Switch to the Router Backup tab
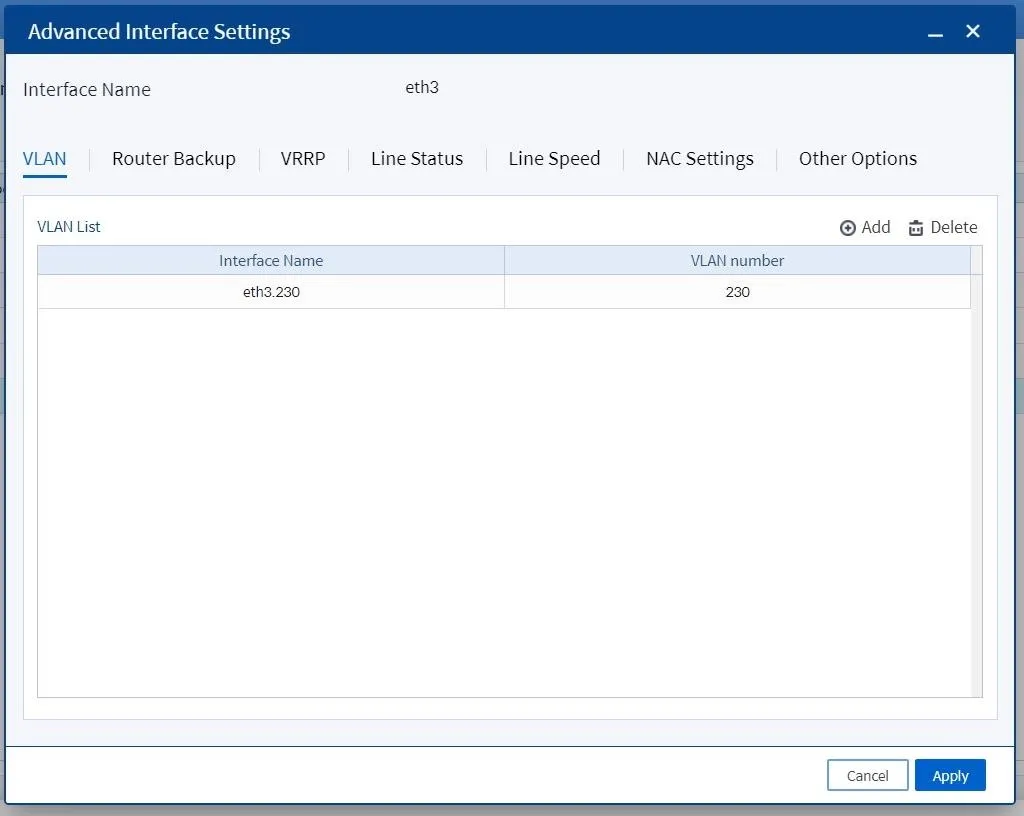The width and height of the screenshot is (1024, 816). pos(174,159)
